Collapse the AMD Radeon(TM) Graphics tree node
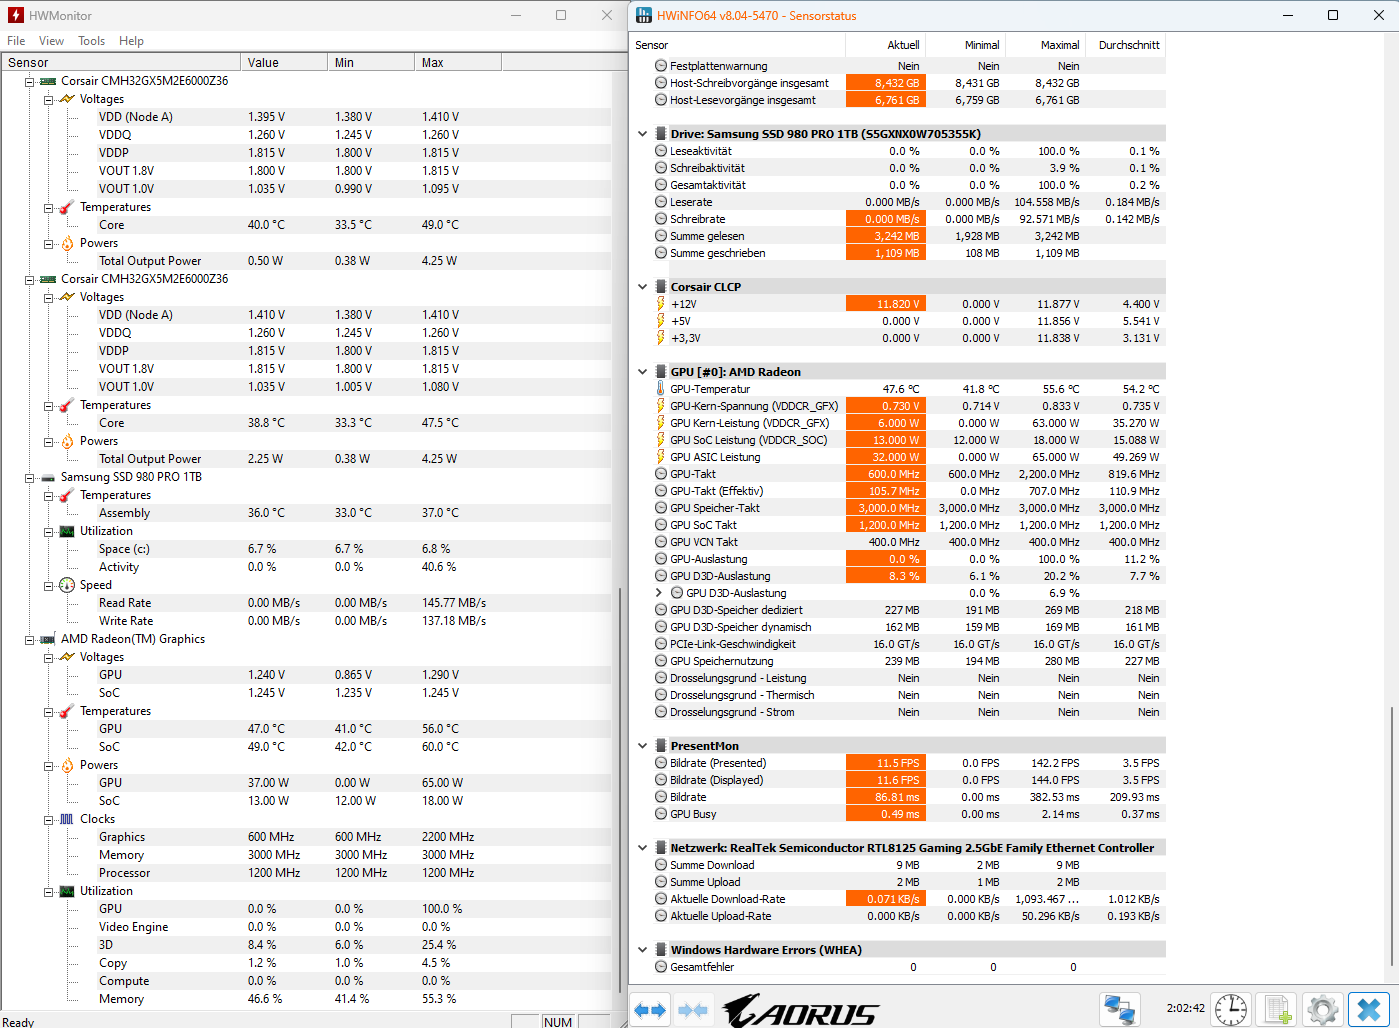This screenshot has height=1028, width=1399. coord(30,640)
